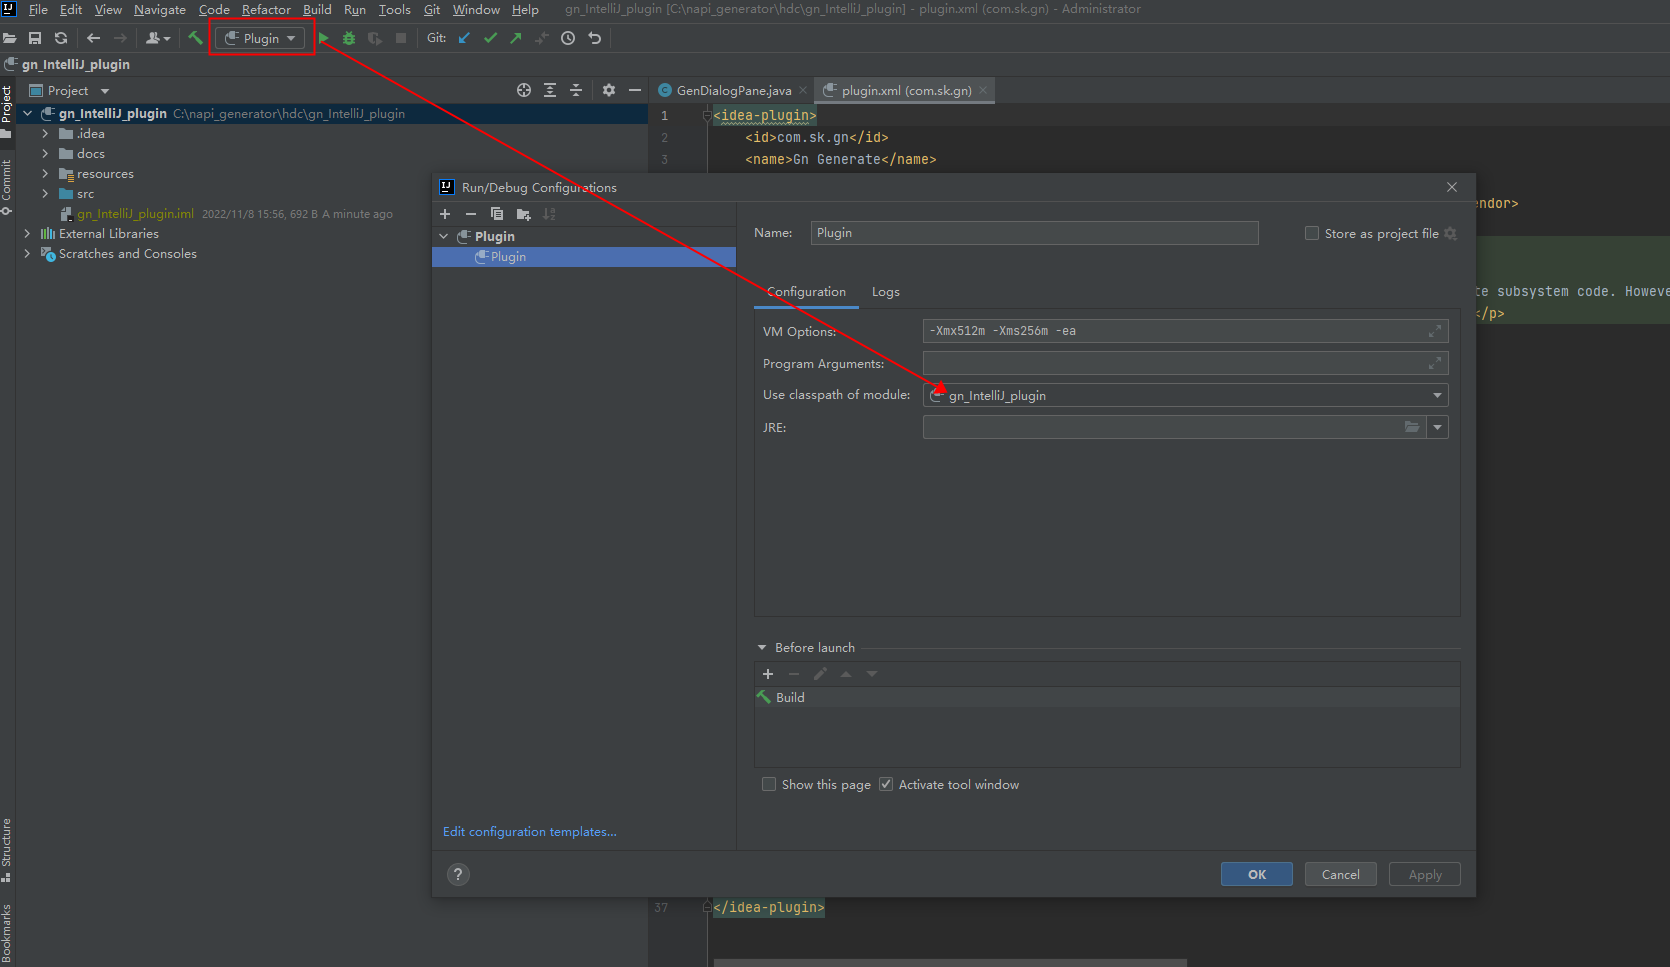Click Git Show History clock icon
Image resolution: width=1670 pixels, height=967 pixels.
568,38
